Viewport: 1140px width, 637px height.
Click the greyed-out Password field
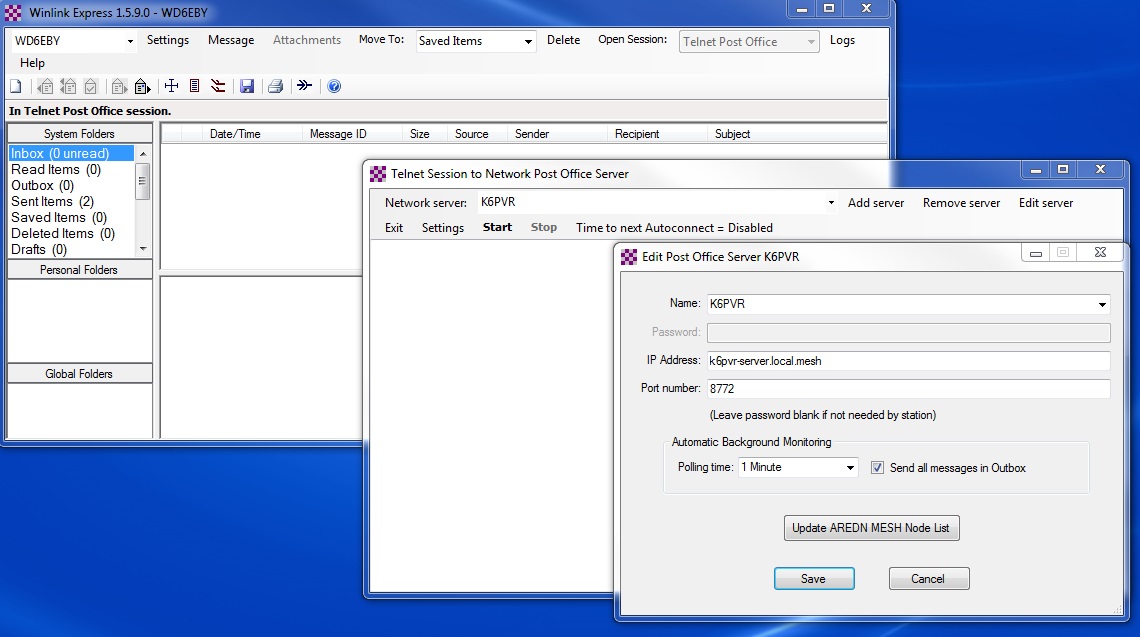909,332
